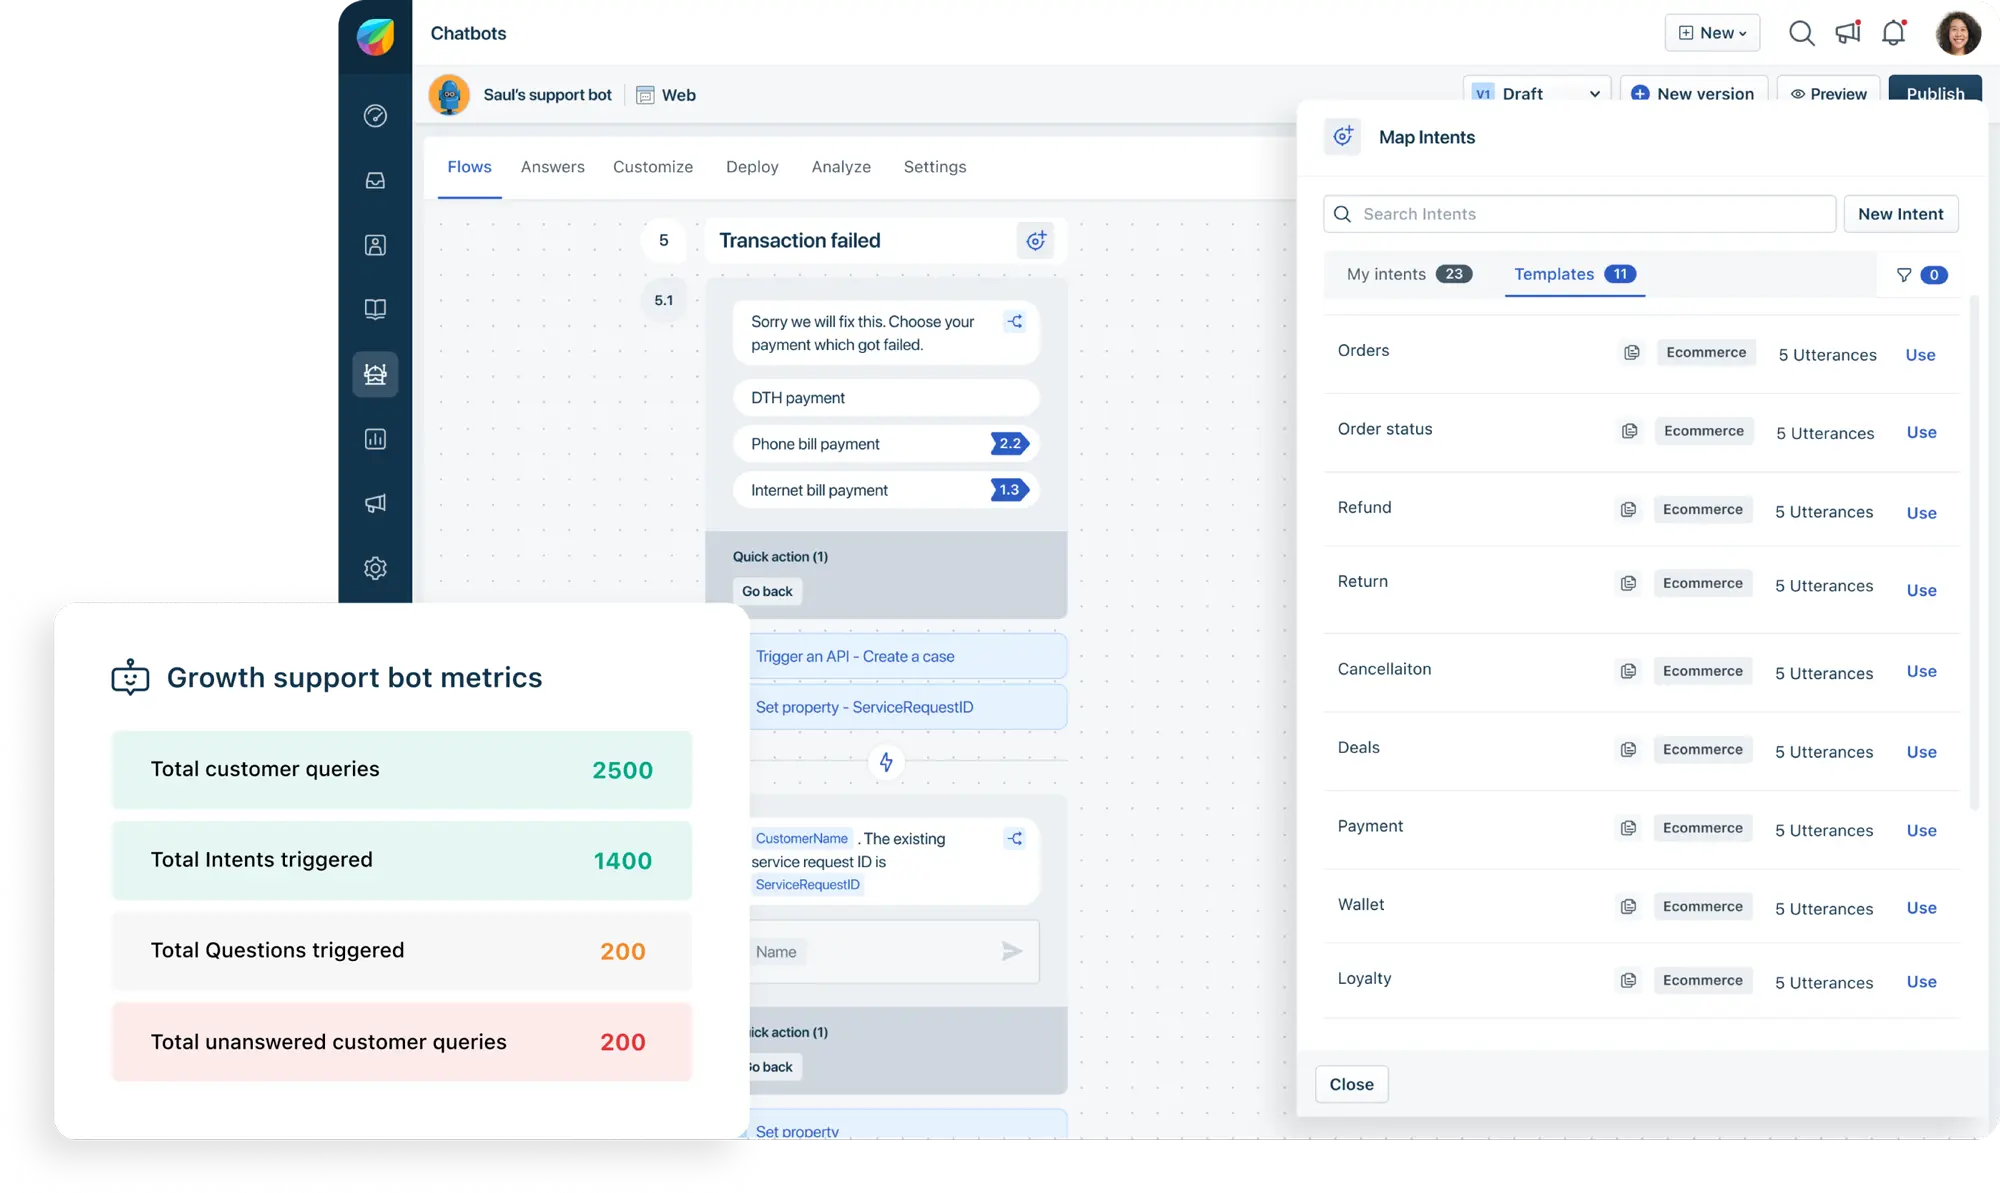Click Use for the Refund intent
This screenshot has width=2000, height=1193.
1921,513
